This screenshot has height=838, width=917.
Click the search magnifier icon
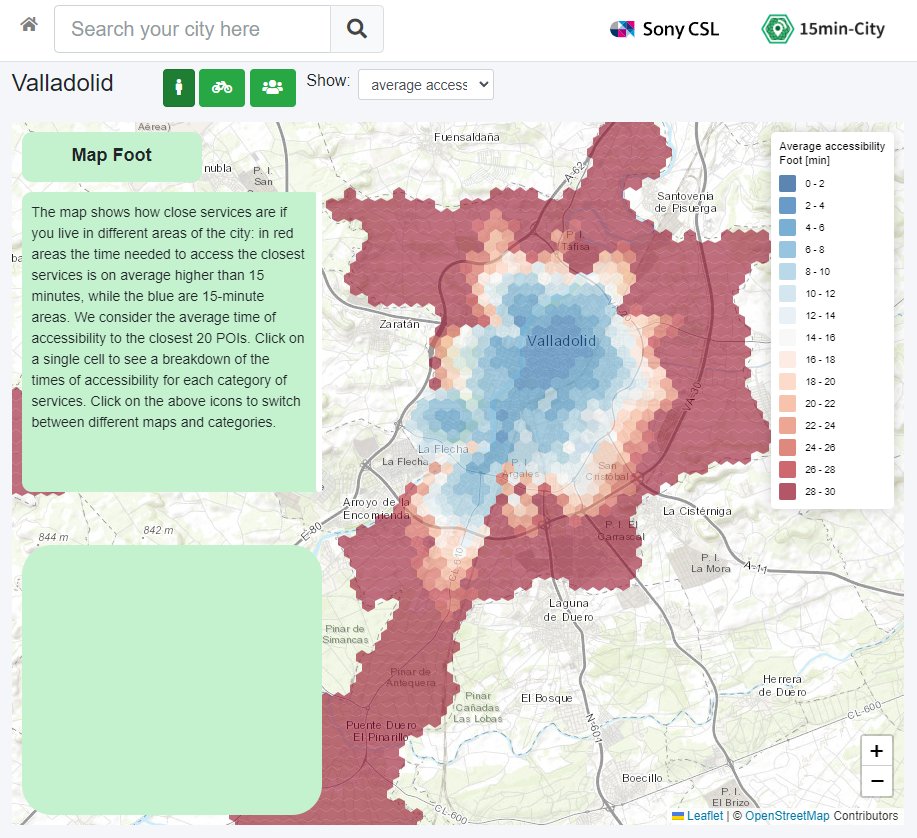(359, 28)
